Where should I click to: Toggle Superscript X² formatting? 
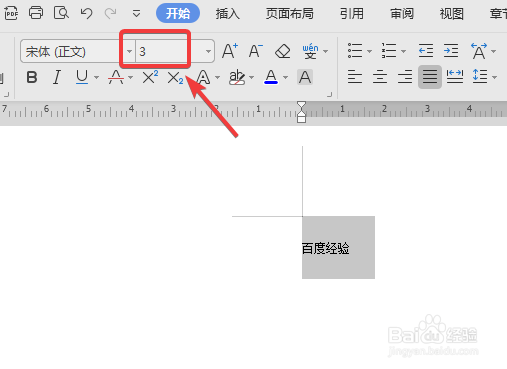tap(150, 77)
